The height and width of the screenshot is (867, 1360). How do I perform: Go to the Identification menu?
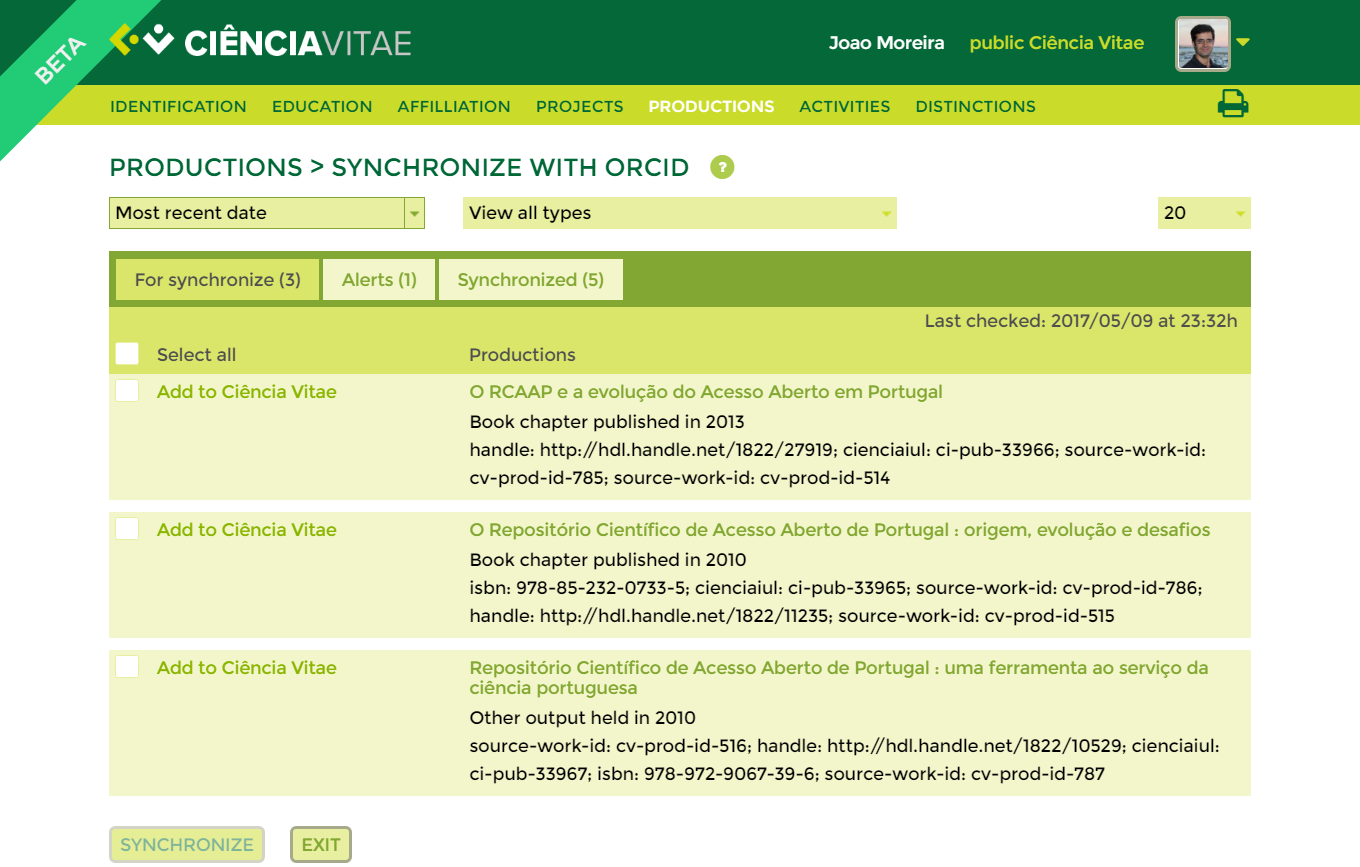(x=178, y=106)
